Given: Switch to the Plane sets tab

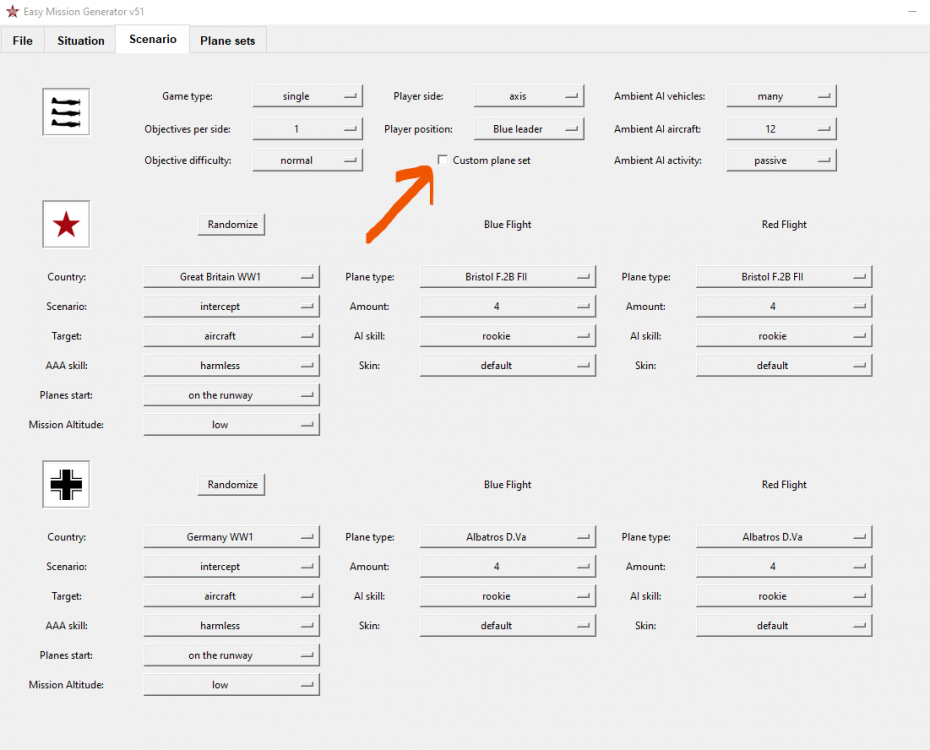Looking at the screenshot, I should 227,41.
